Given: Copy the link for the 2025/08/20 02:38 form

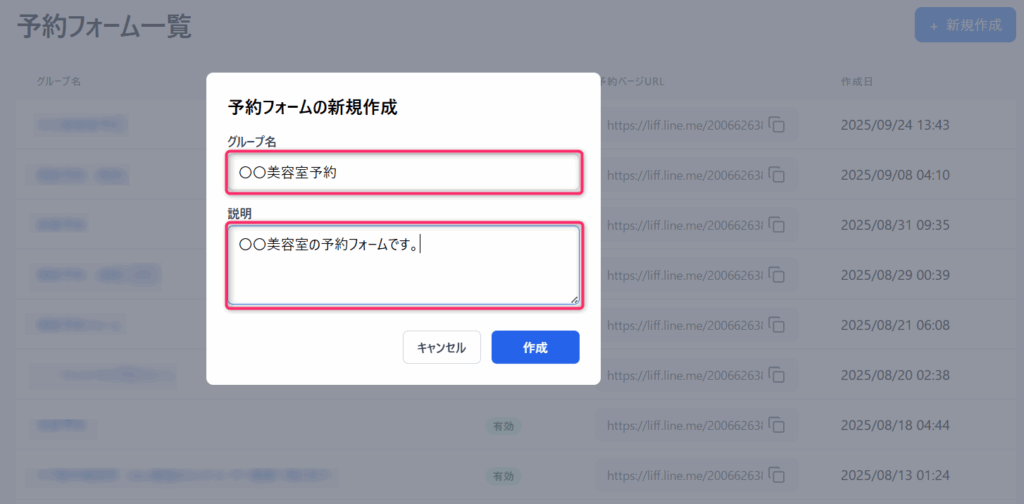Looking at the screenshot, I should [x=777, y=375].
